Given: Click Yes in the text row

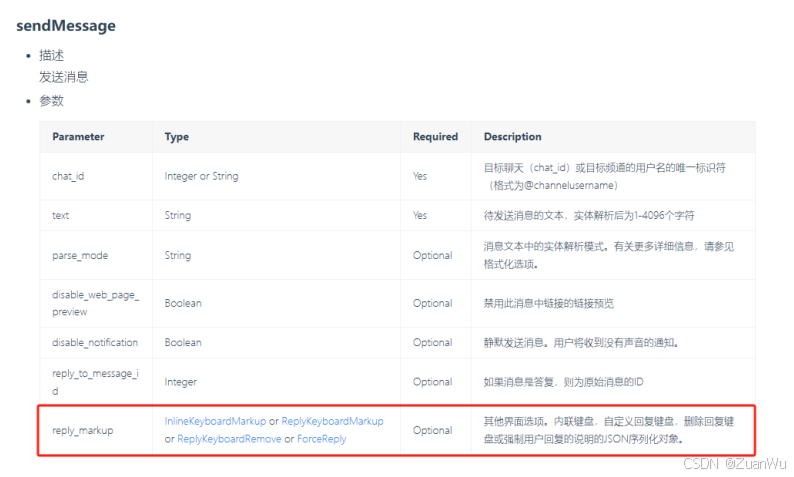Looking at the screenshot, I should [x=420, y=215].
